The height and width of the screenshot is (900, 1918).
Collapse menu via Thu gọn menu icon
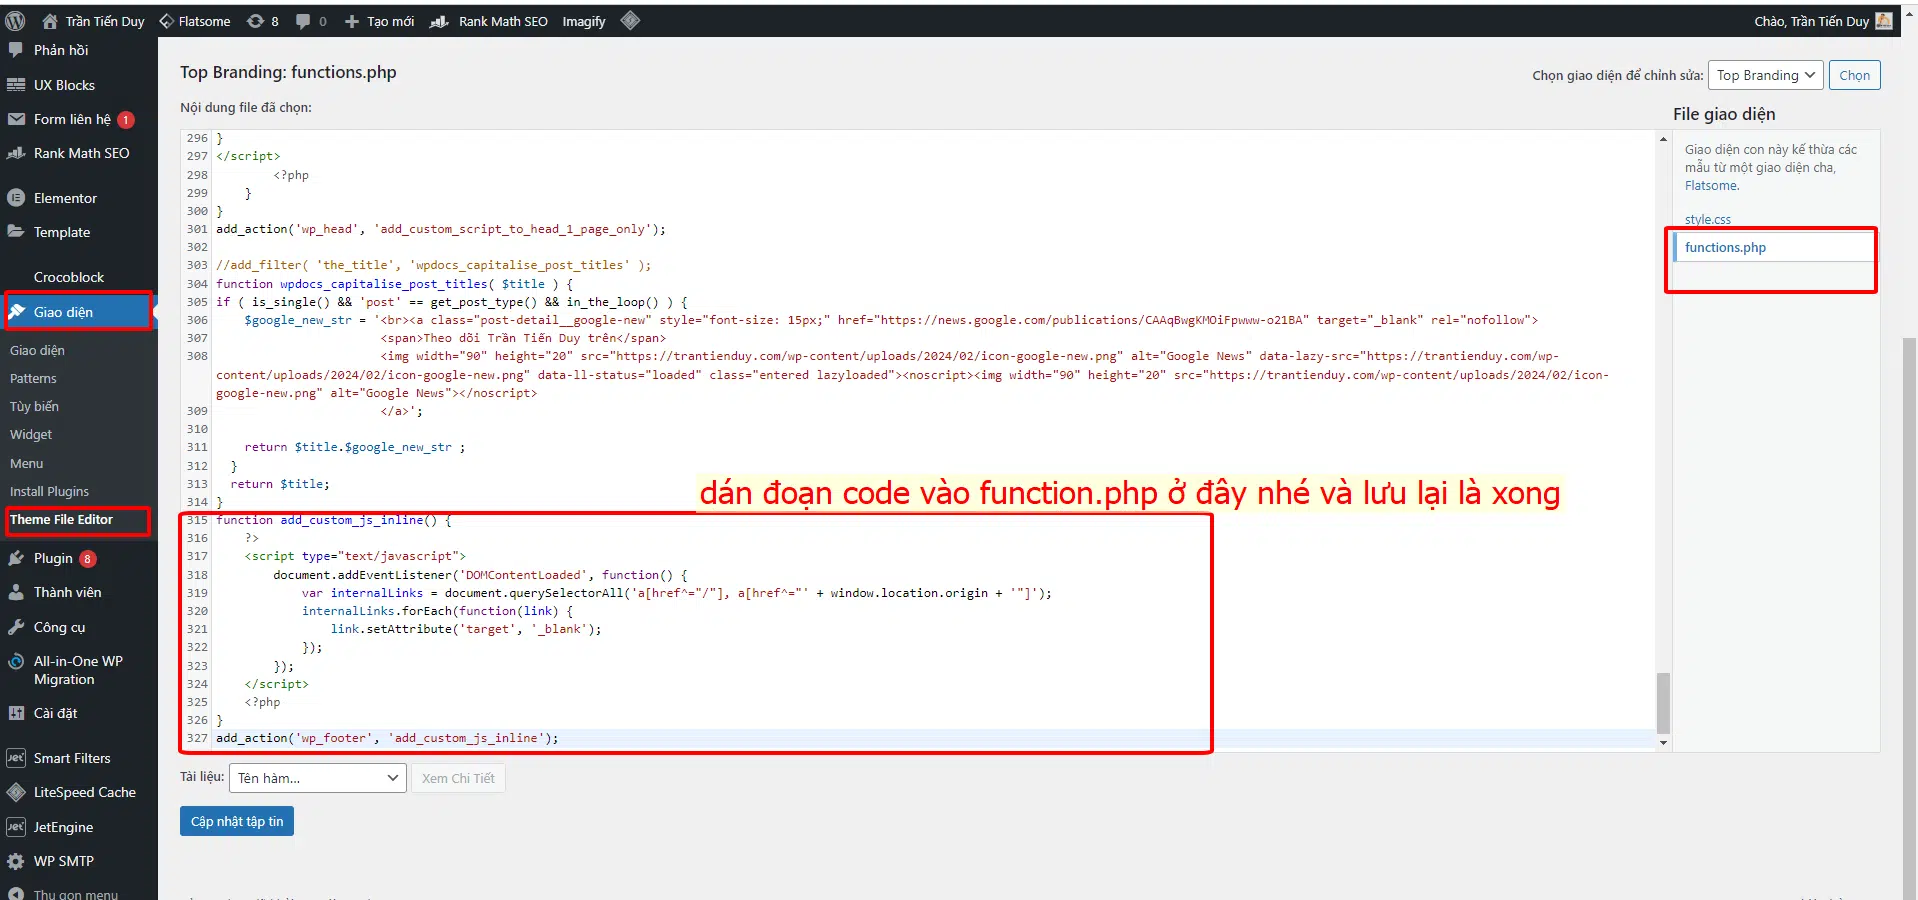16,894
